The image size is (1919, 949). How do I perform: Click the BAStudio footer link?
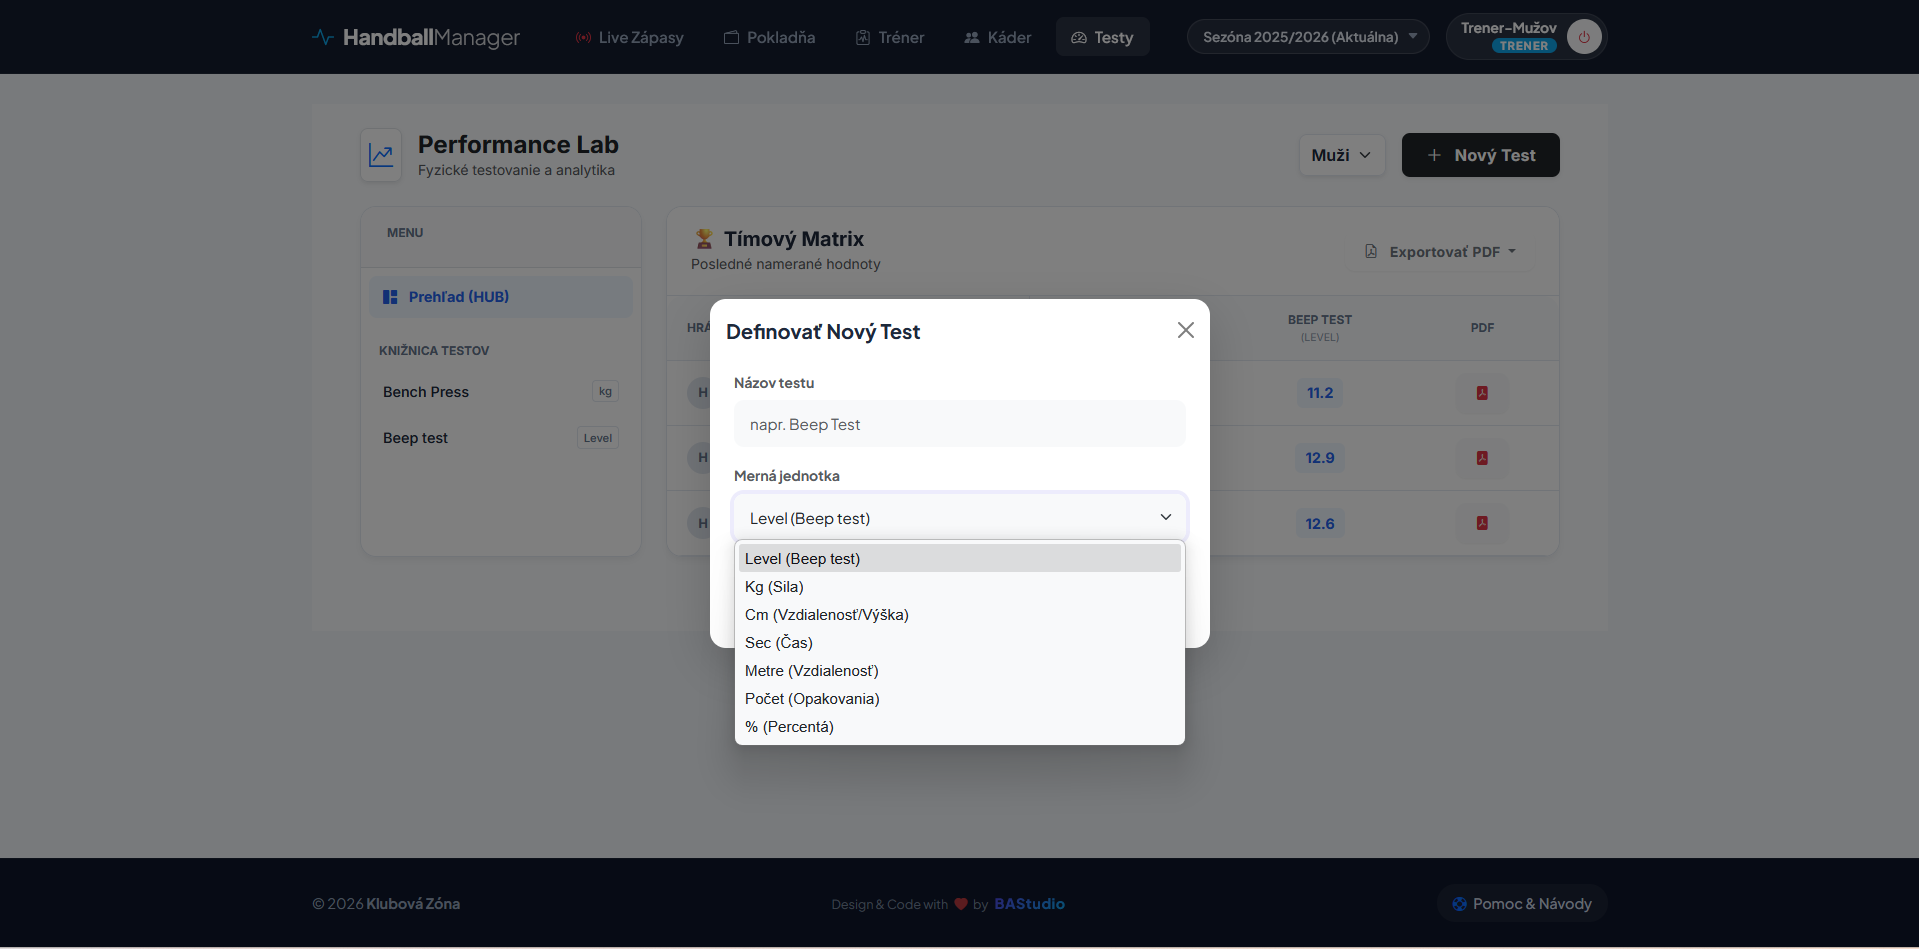(1029, 904)
